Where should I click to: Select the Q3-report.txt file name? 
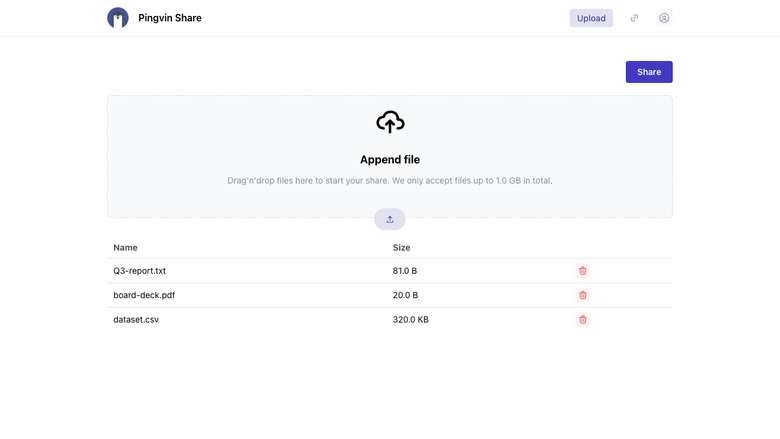[139, 271]
